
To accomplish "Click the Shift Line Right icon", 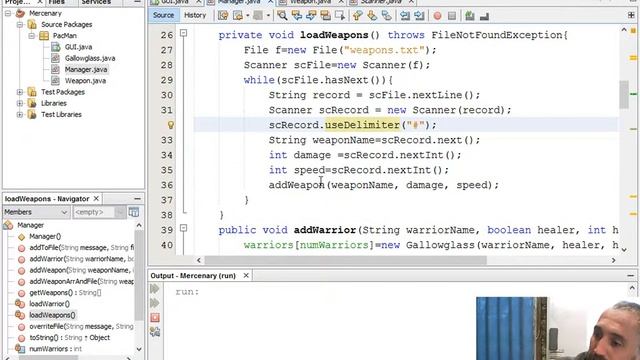I will [419, 16].
